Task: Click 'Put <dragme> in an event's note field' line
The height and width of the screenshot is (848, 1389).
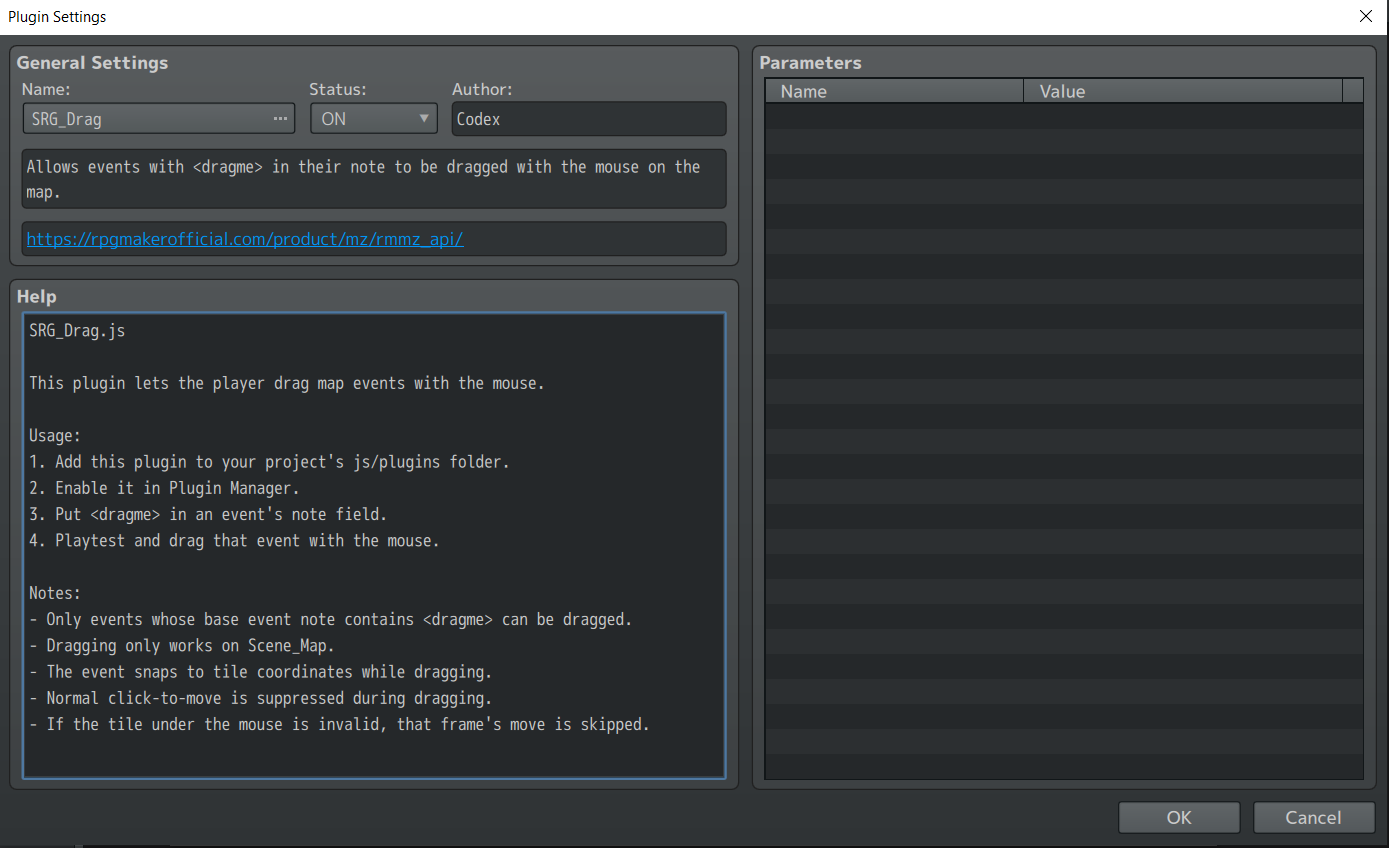Action: pos(208,514)
